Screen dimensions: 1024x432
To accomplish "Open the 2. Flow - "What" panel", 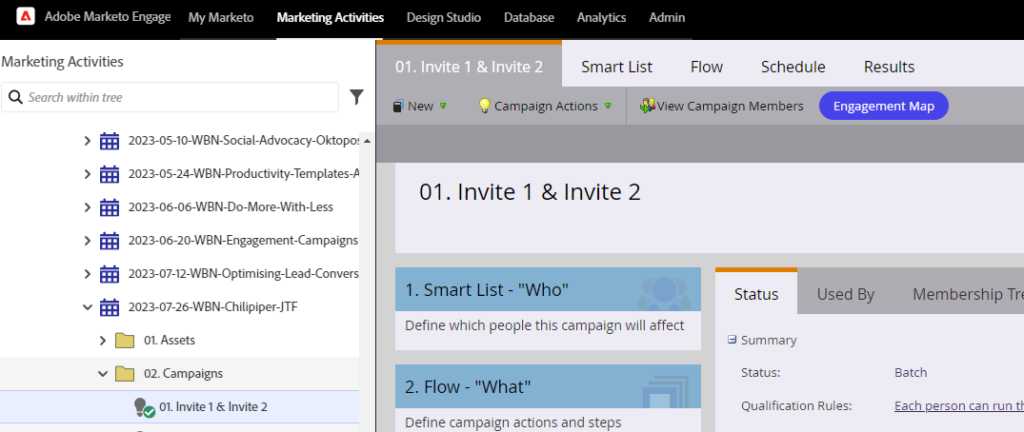I will (x=548, y=398).
